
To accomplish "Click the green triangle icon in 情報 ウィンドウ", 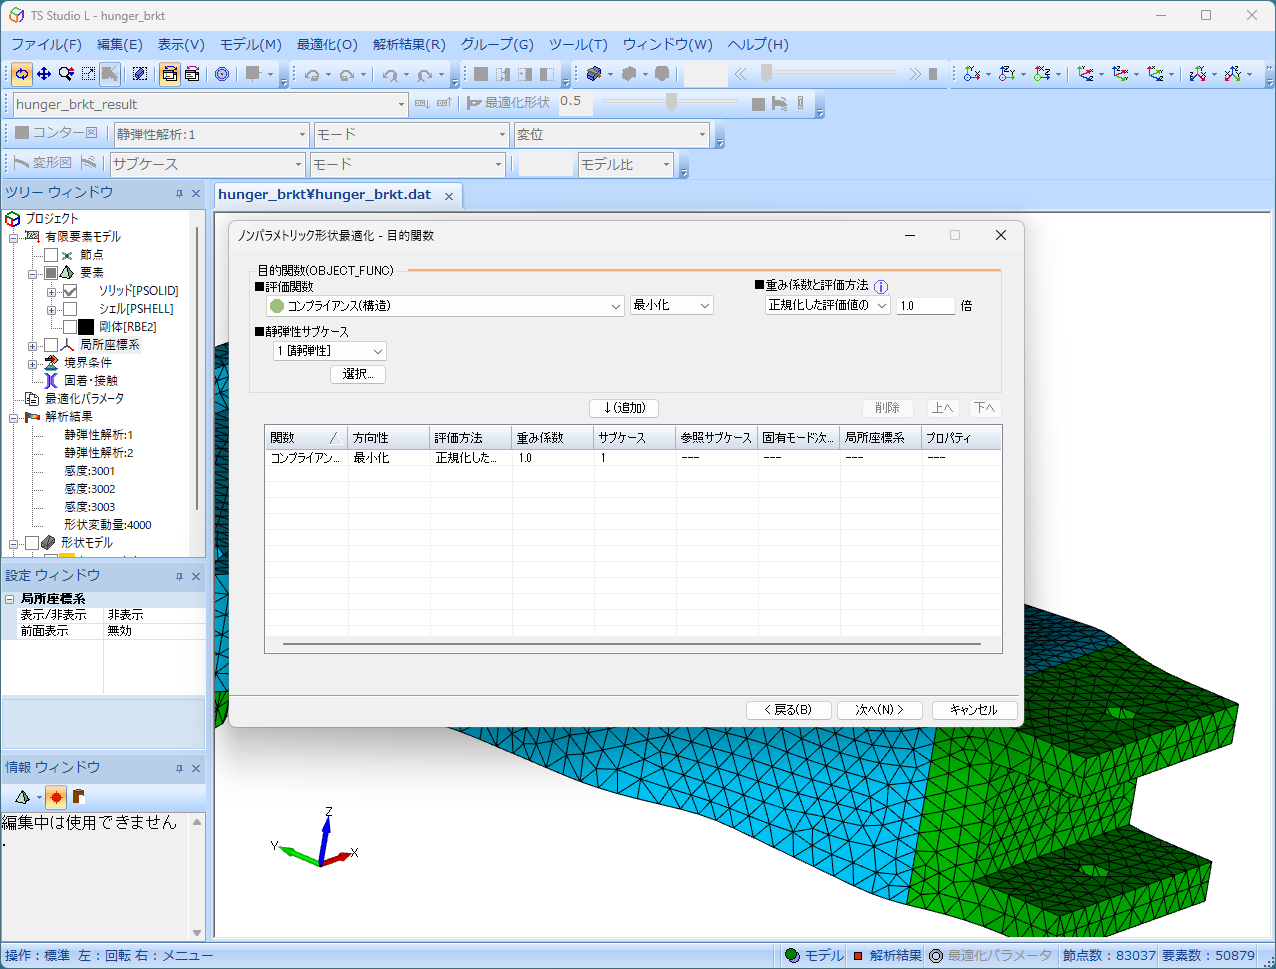I will pyautogui.click(x=21, y=797).
